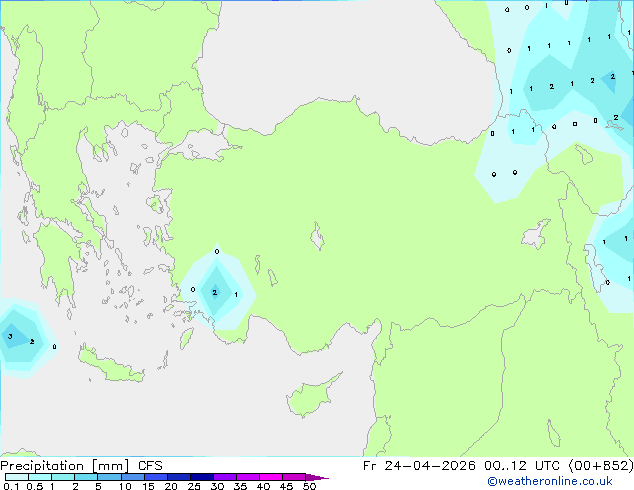Image resolution: width=634 pixels, height=490 pixels.
Task: Click the legend scale label '45'
Action: (x=286, y=486)
